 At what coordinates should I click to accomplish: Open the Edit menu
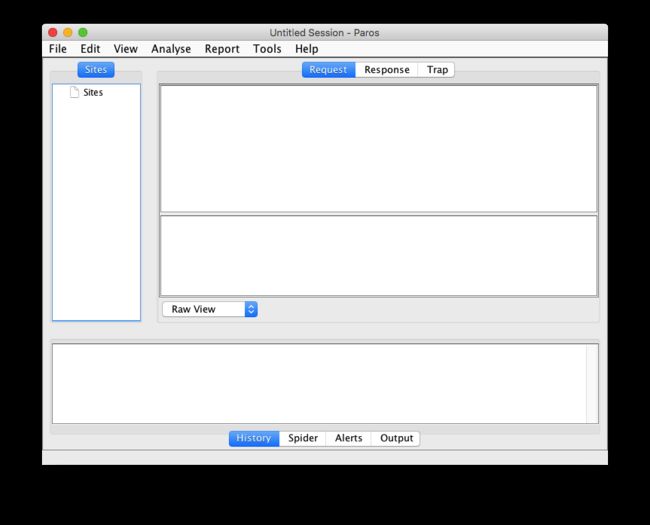[x=90, y=49]
